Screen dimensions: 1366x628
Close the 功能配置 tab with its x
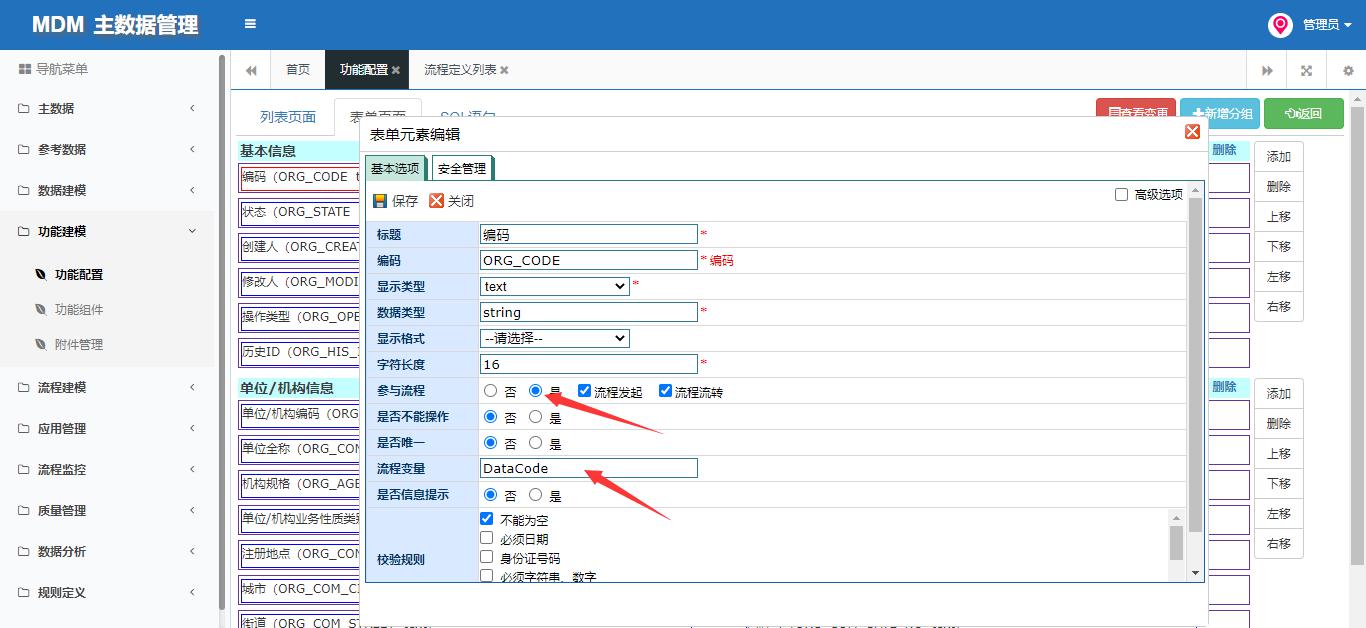click(x=396, y=70)
